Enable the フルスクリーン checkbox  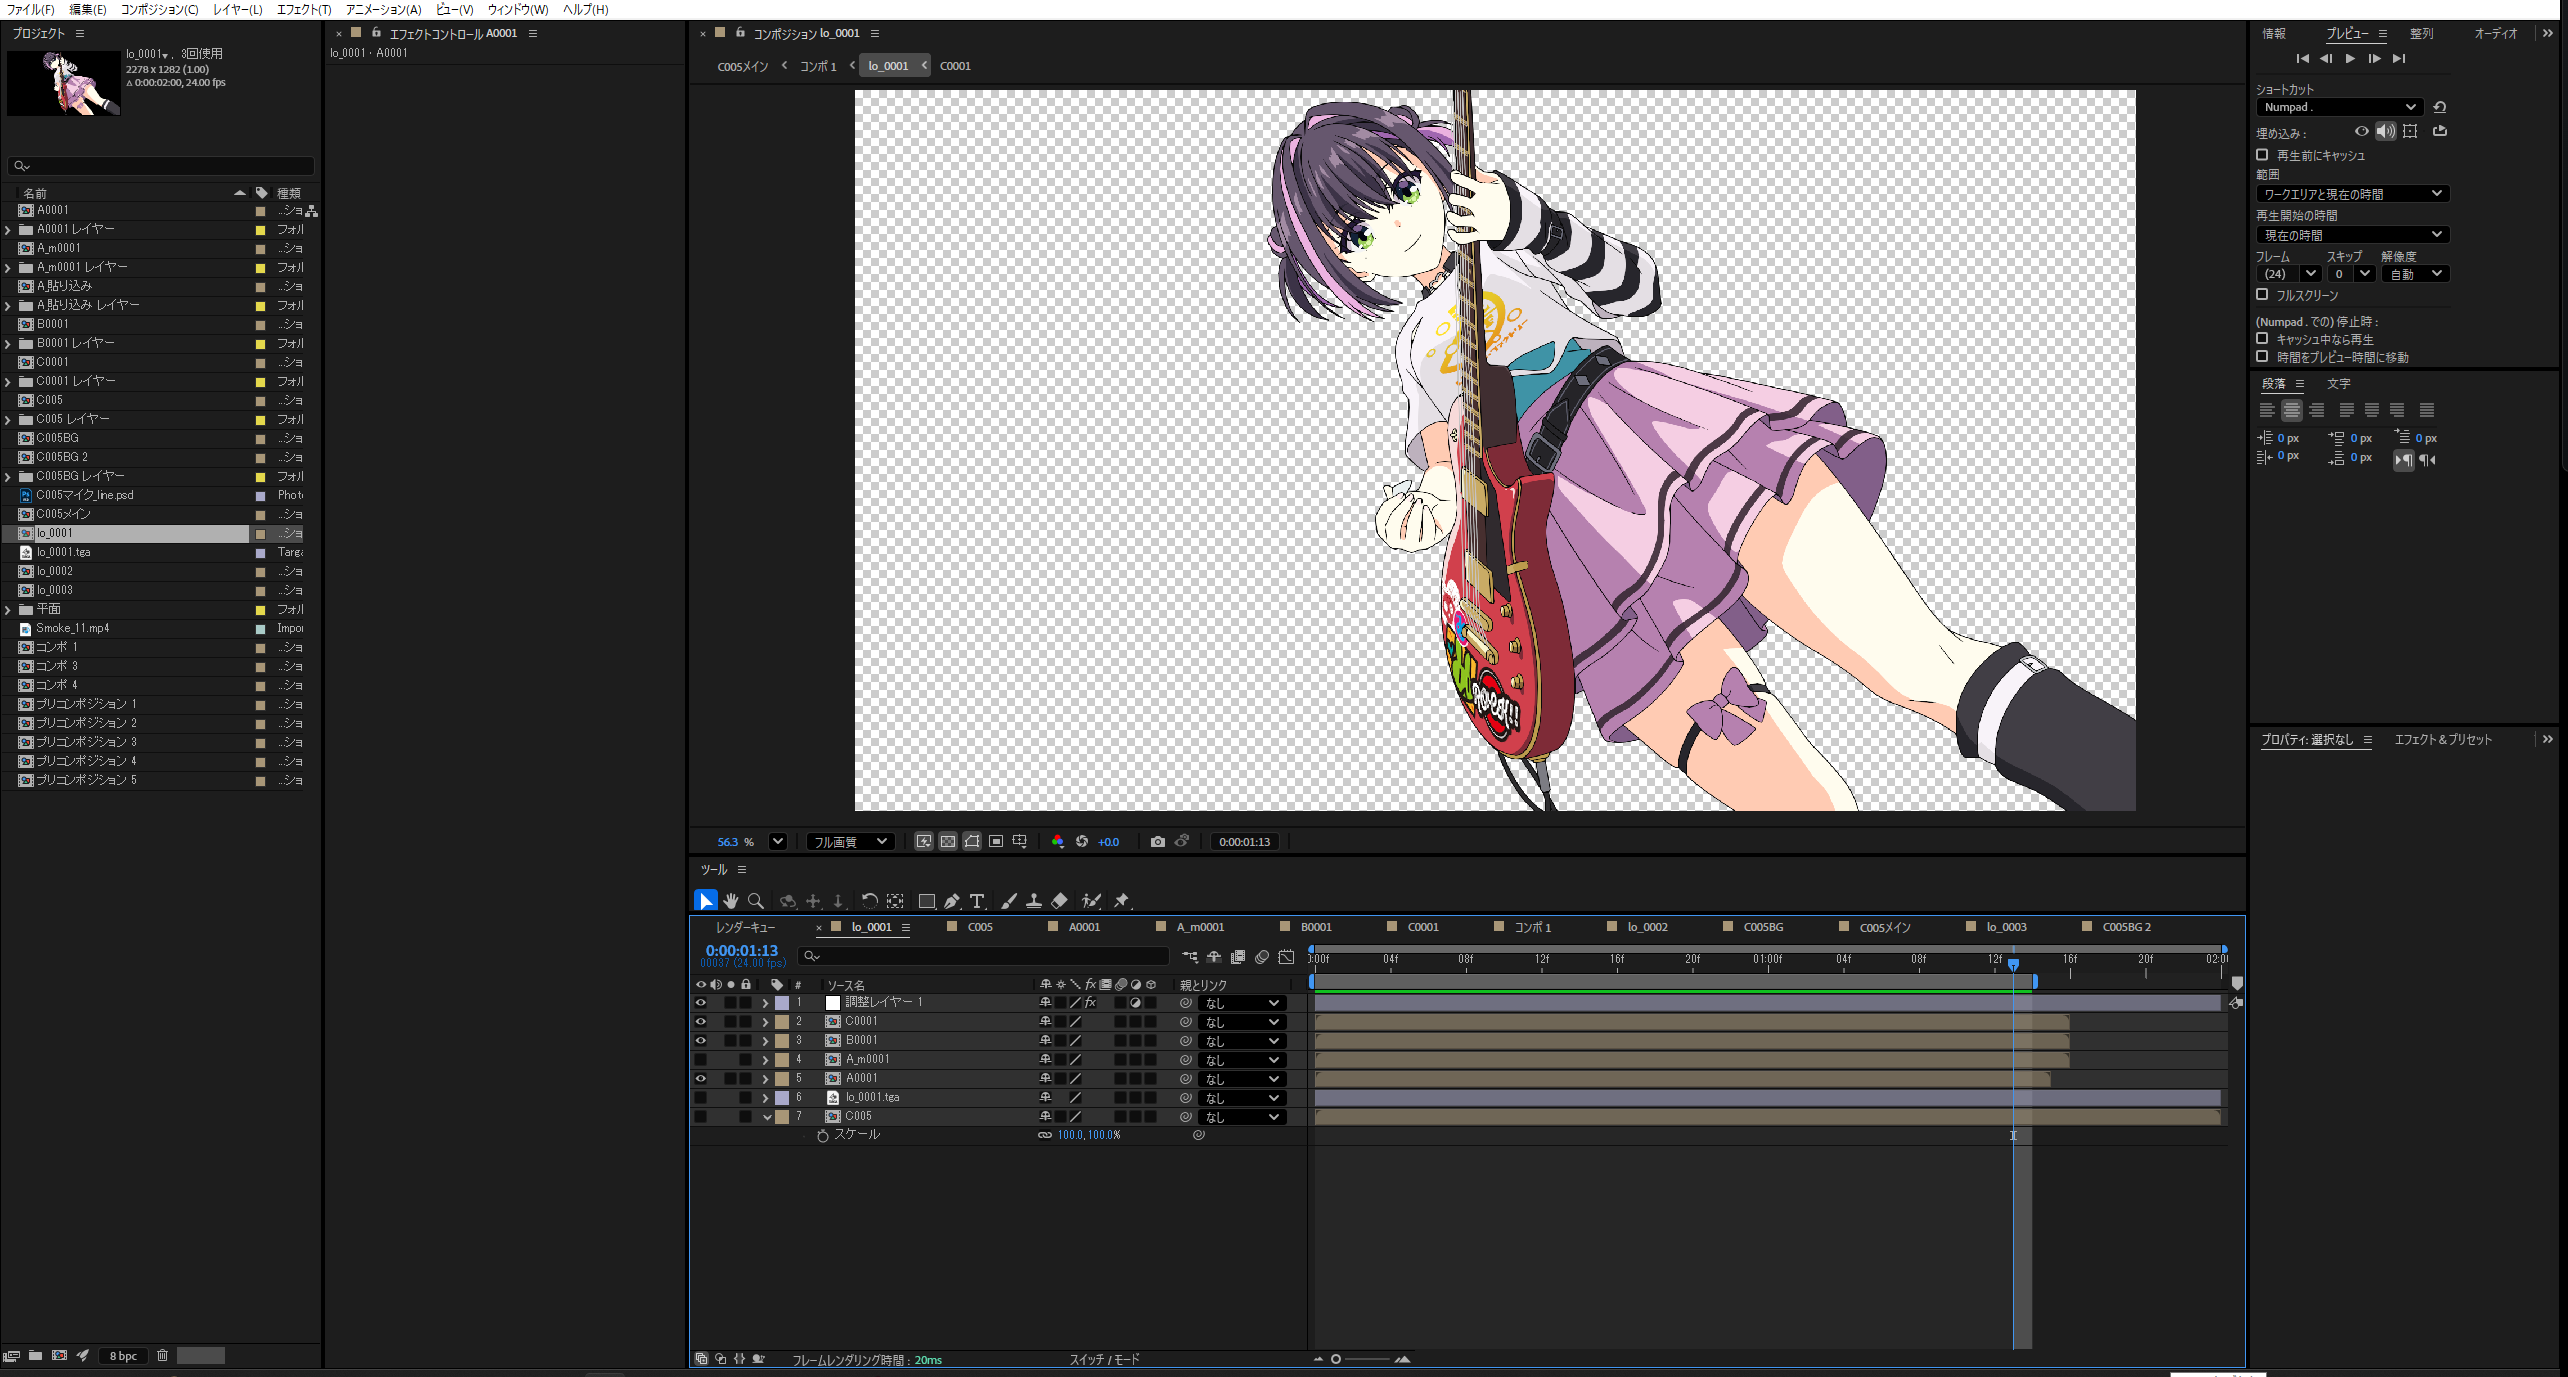click(x=2262, y=295)
